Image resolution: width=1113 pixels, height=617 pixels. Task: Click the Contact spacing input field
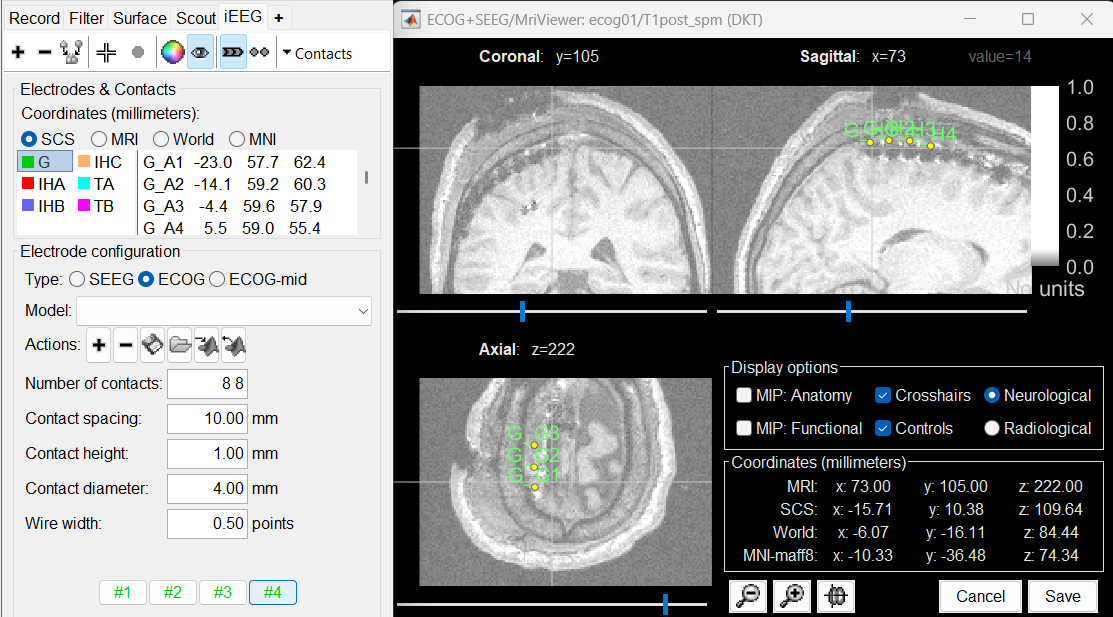(x=207, y=418)
